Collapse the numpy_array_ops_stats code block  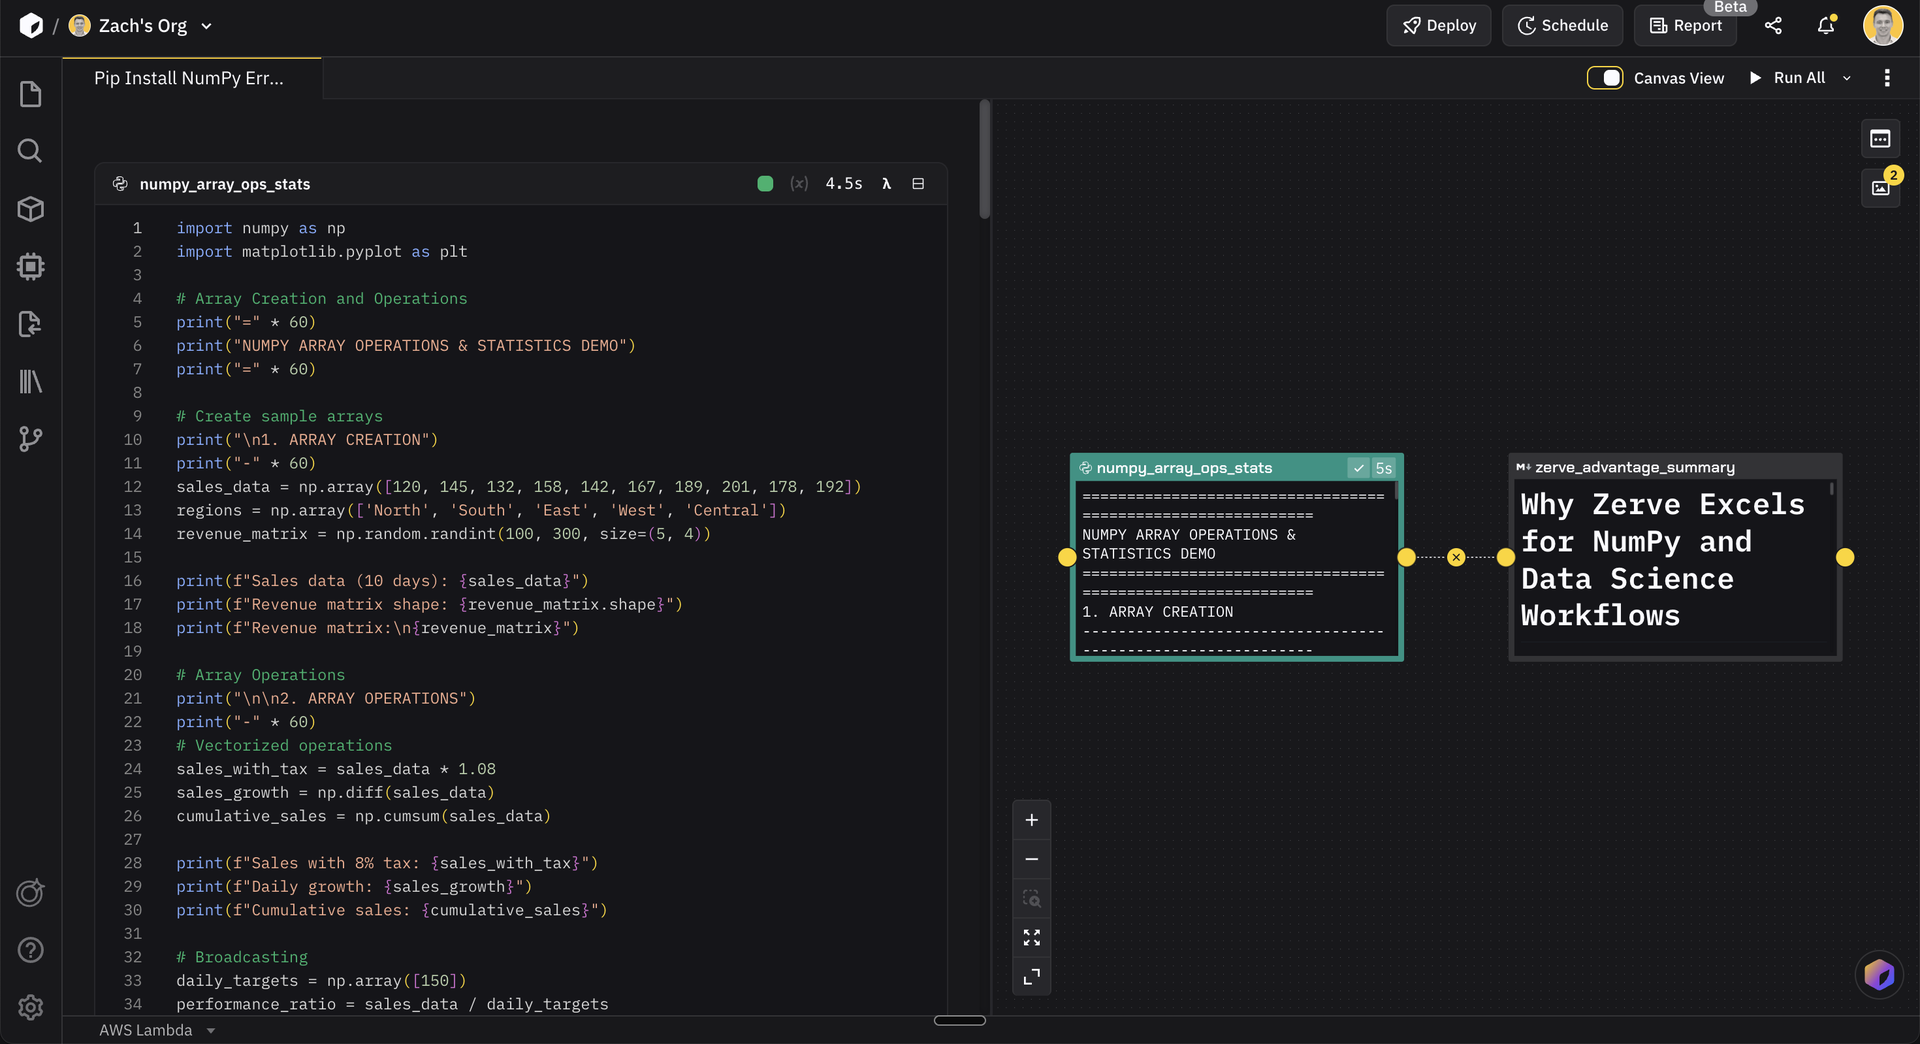pos(918,184)
